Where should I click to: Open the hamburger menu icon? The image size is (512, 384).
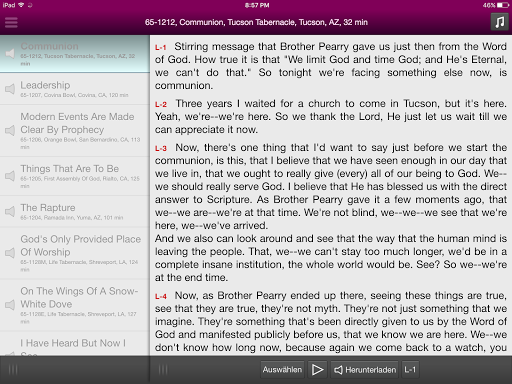pos(11,22)
